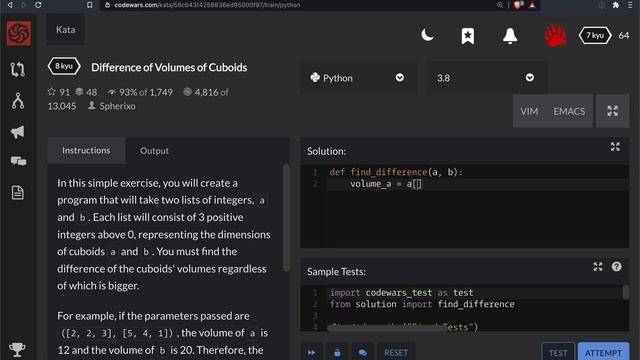Open the Kata menu item
640x360 pixels.
pos(65,29)
